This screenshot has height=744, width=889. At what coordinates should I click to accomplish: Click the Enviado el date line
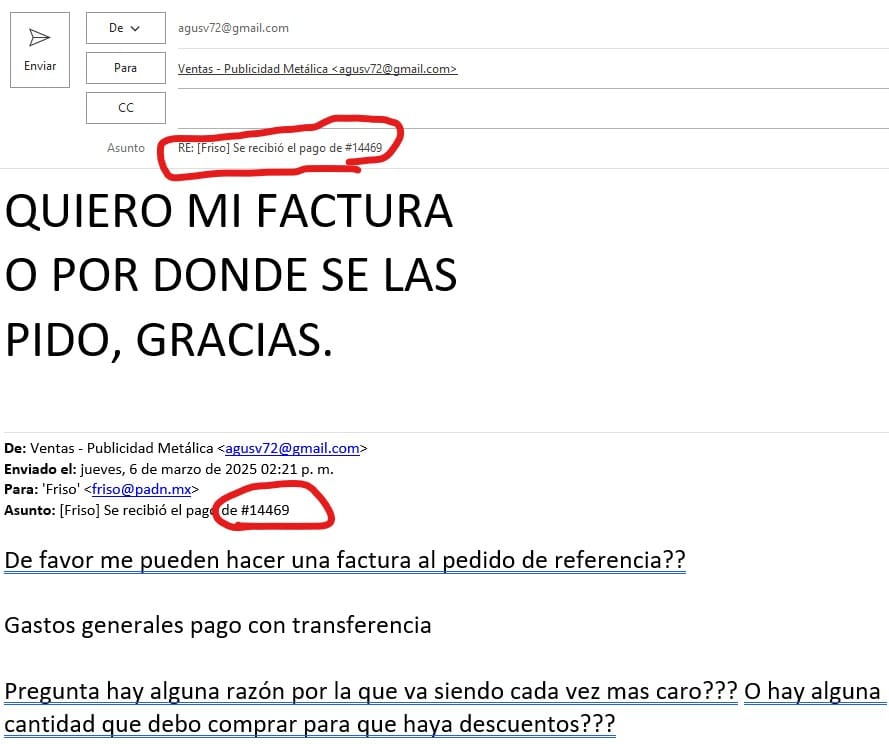169,469
